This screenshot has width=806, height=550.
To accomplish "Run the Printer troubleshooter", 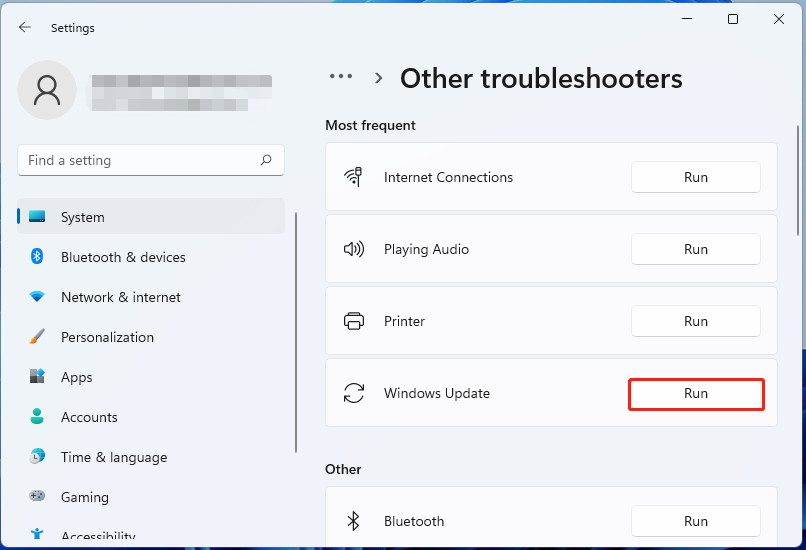I will tap(695, 321).
